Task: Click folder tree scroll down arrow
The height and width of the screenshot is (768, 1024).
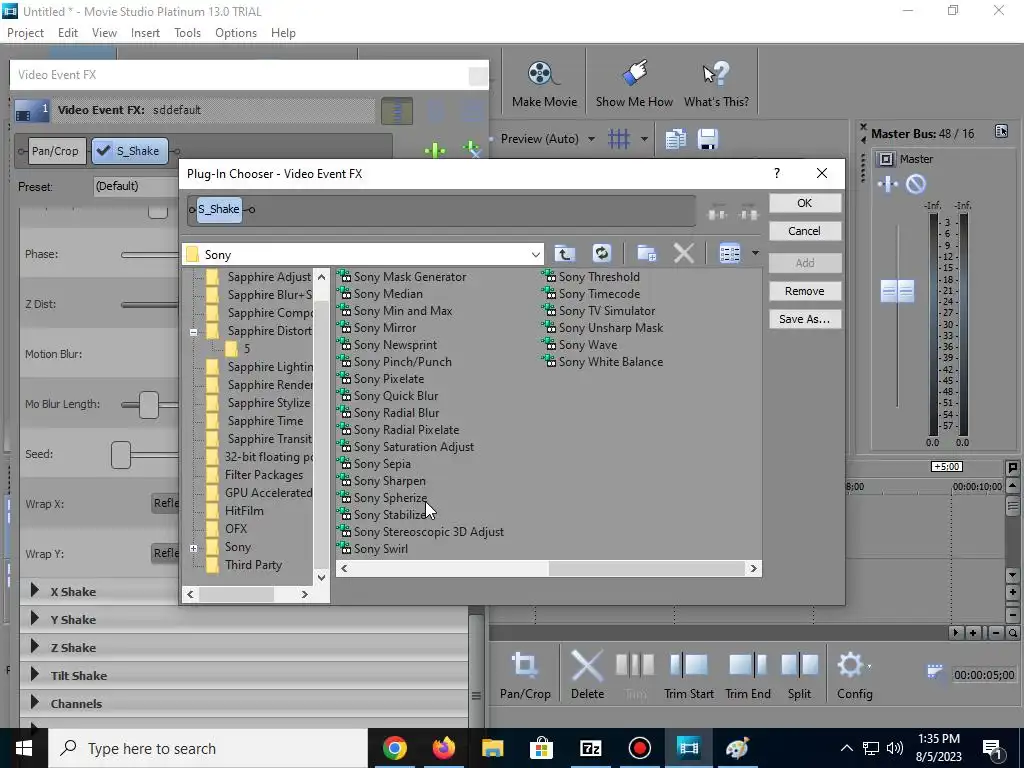Action: click(321, 577)
